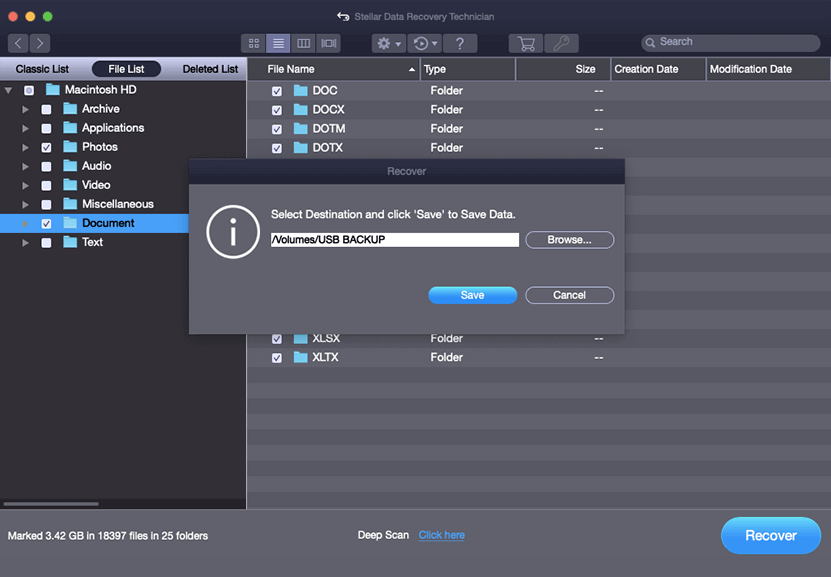Viewport: 831px width, 577px height.
Task: Go forward with the right arrow button
Action: [40, 43]
